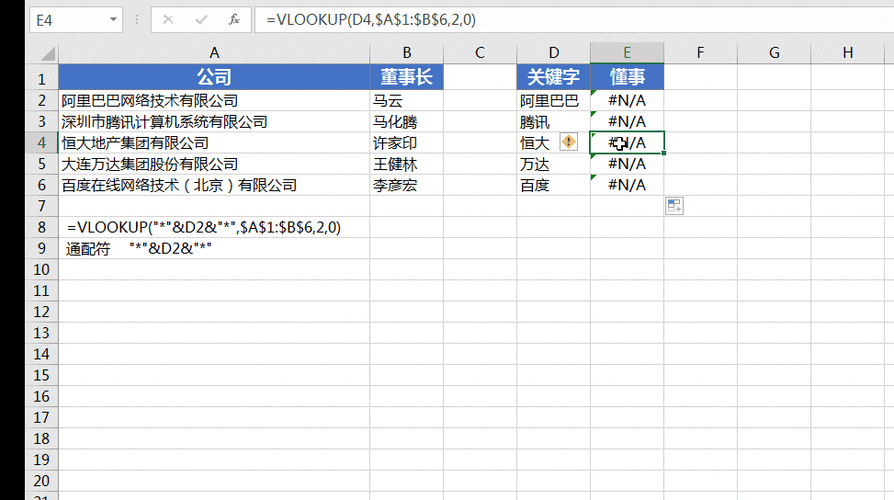The image size is (894, 500).
Task: Select cell 深圳市腾讯计算机系统有限公司
Action: click(214, 121)
